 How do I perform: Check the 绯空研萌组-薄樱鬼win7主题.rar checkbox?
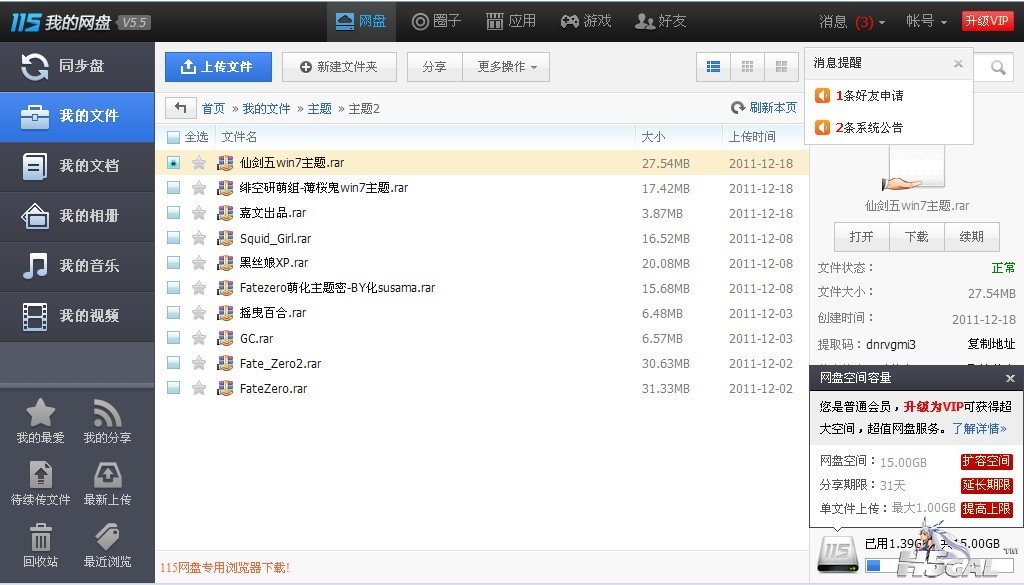coord(173,188)
